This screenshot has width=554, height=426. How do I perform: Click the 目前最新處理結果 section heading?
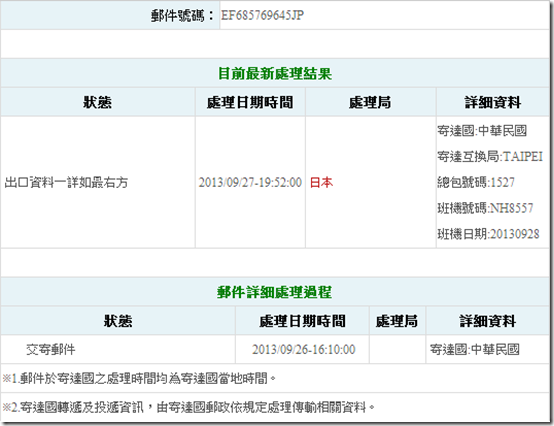[x=275, y=73]
